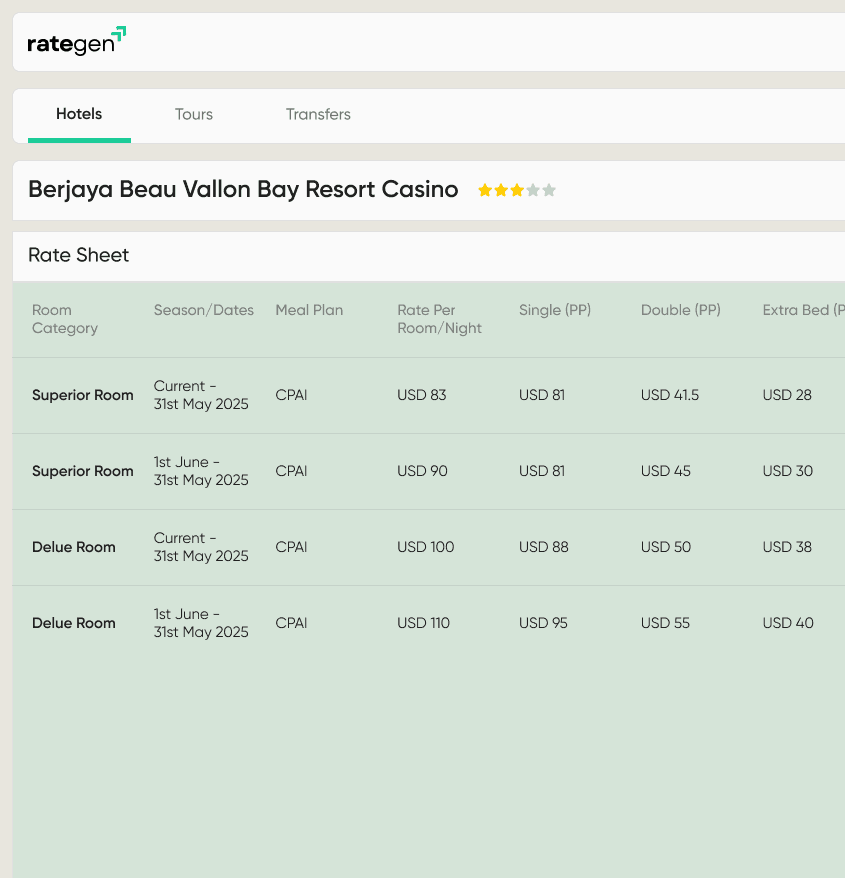Click the third filled star icon
Screen dimensions: 845x878
coord(518,189)
